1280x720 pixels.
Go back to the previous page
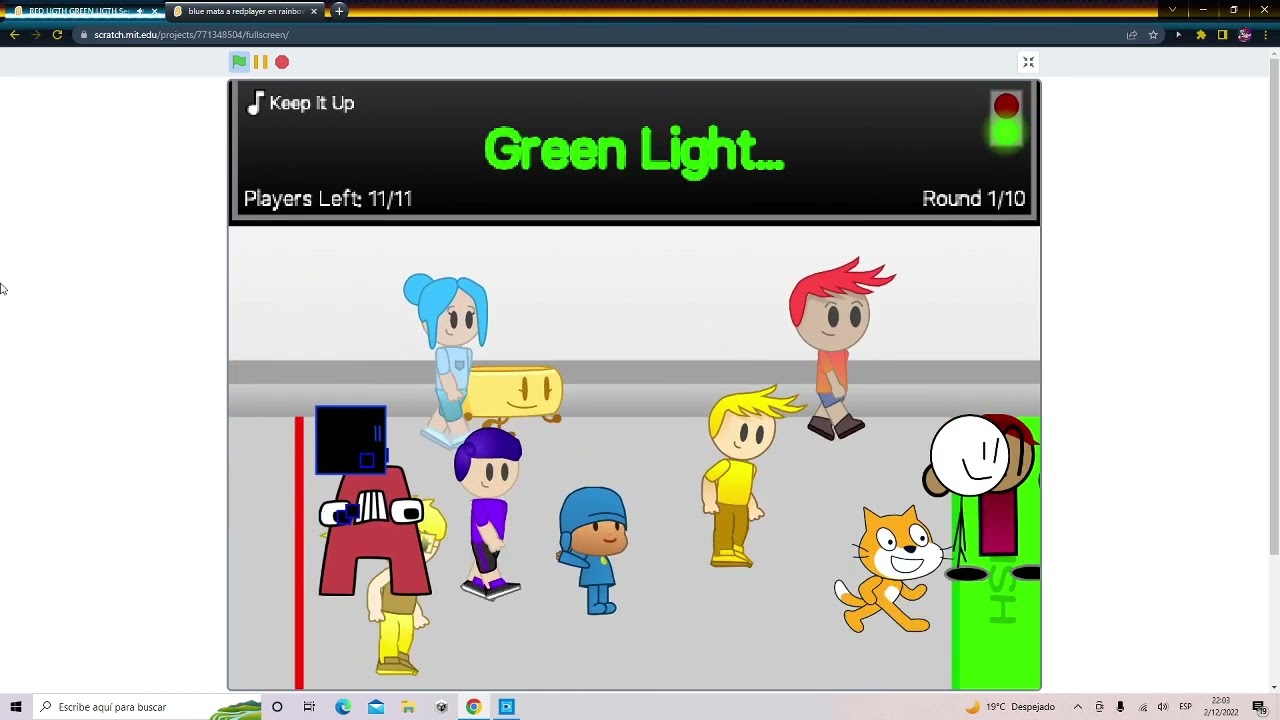14,35
